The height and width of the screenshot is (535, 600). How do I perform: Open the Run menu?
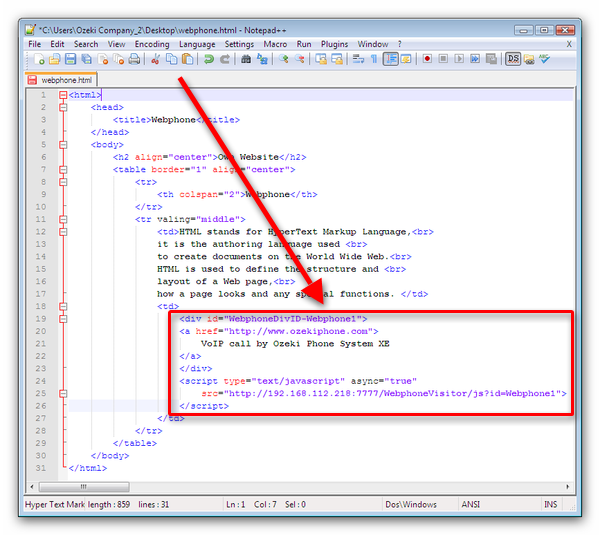tap(304, 44)
